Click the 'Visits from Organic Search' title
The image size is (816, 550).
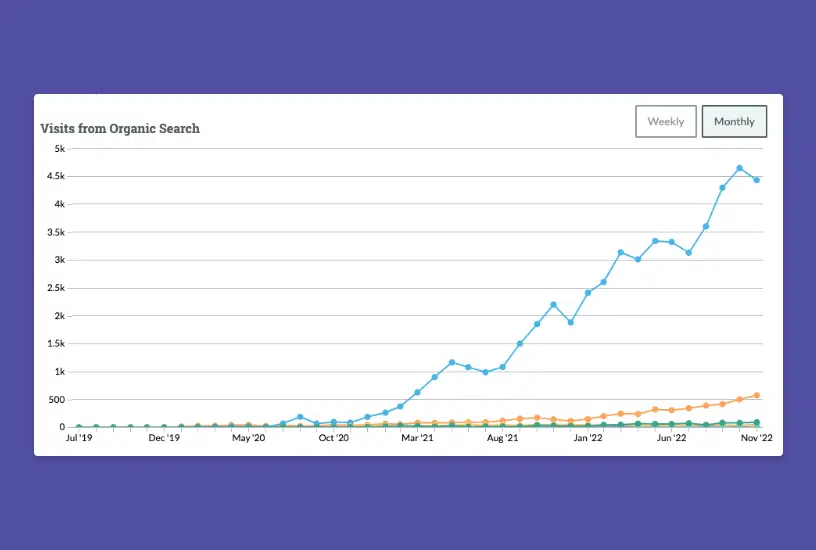click(x=120, y=128)
